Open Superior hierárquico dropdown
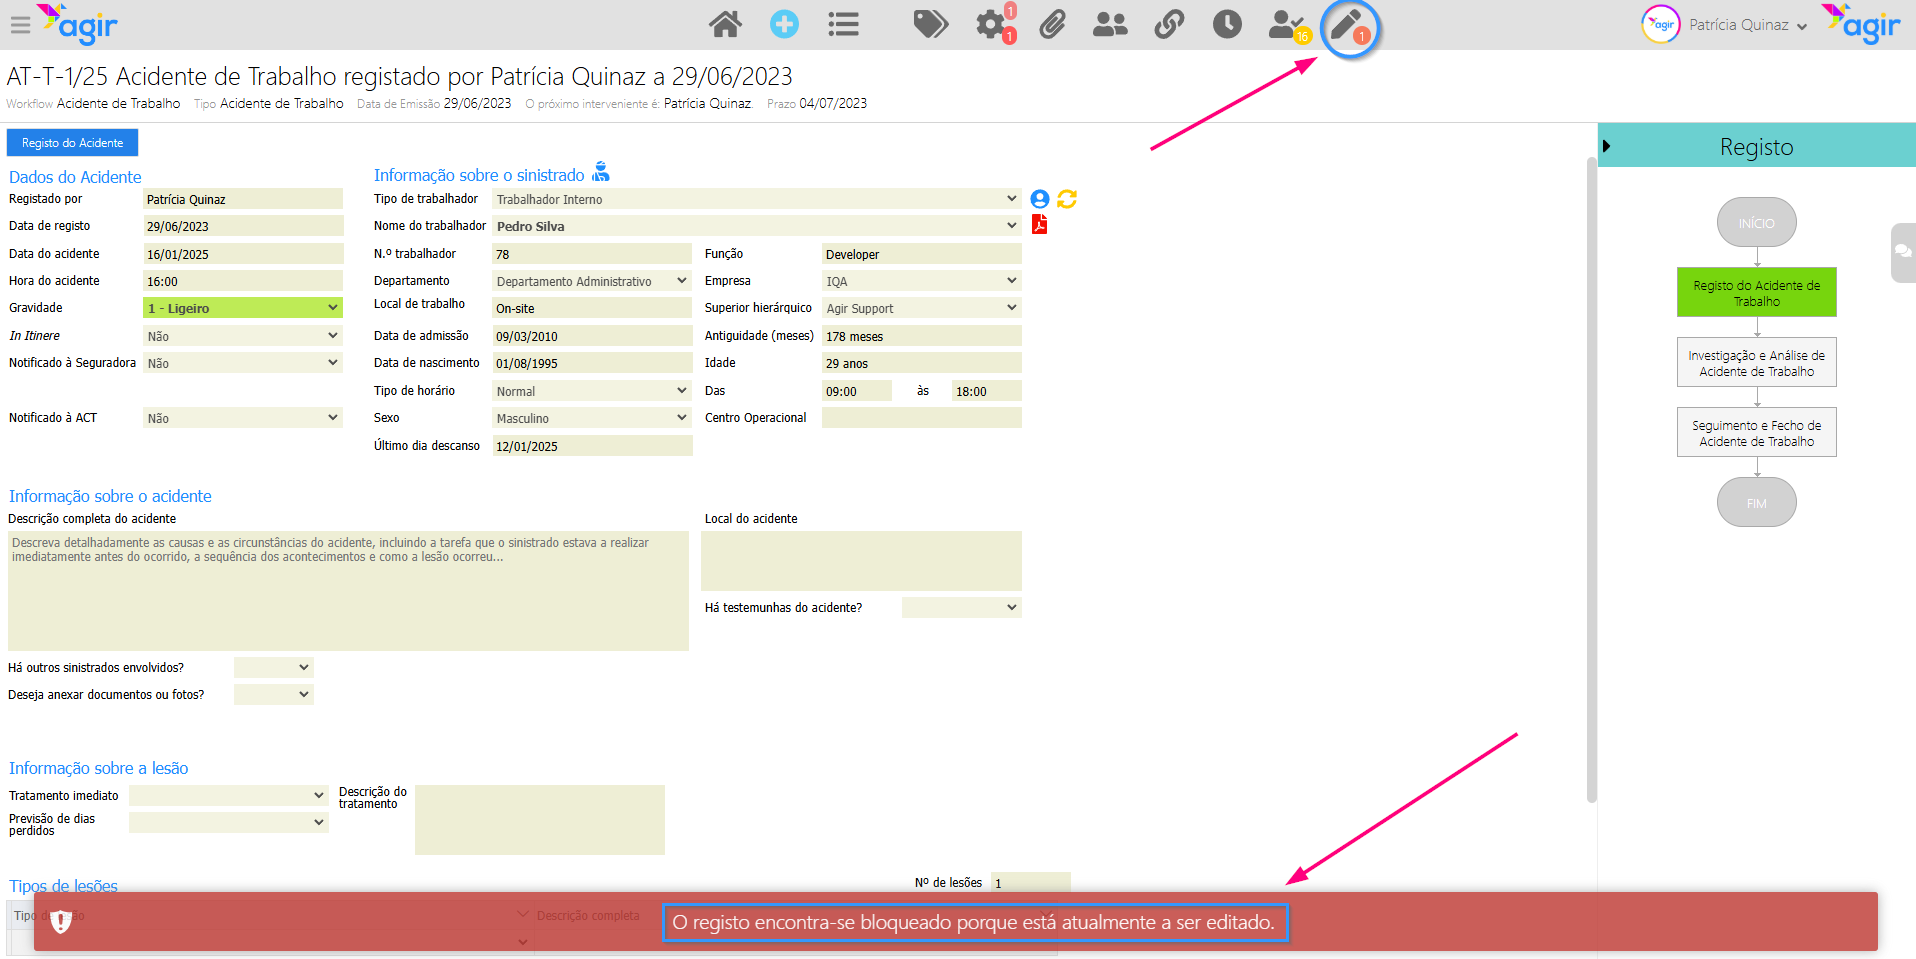Image resolution: width=1916 pixels, height=959 pixels. 922,308
